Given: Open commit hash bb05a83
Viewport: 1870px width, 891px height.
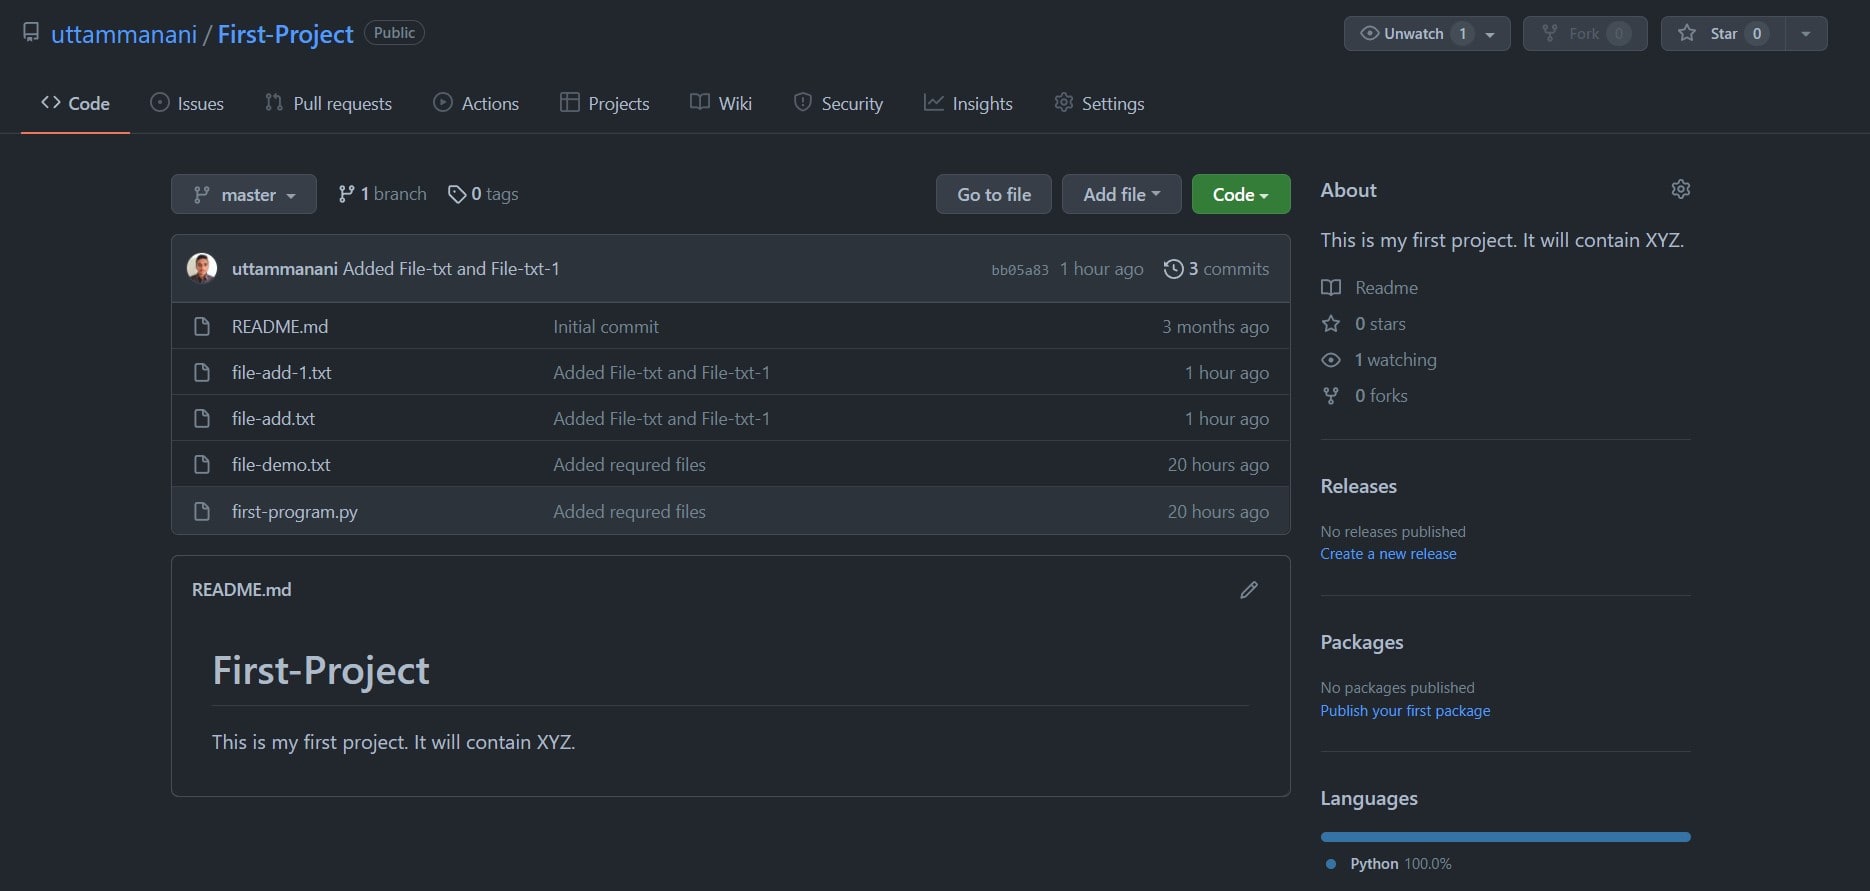Looking at the screenshot, I should click(x=1020, y=269).
